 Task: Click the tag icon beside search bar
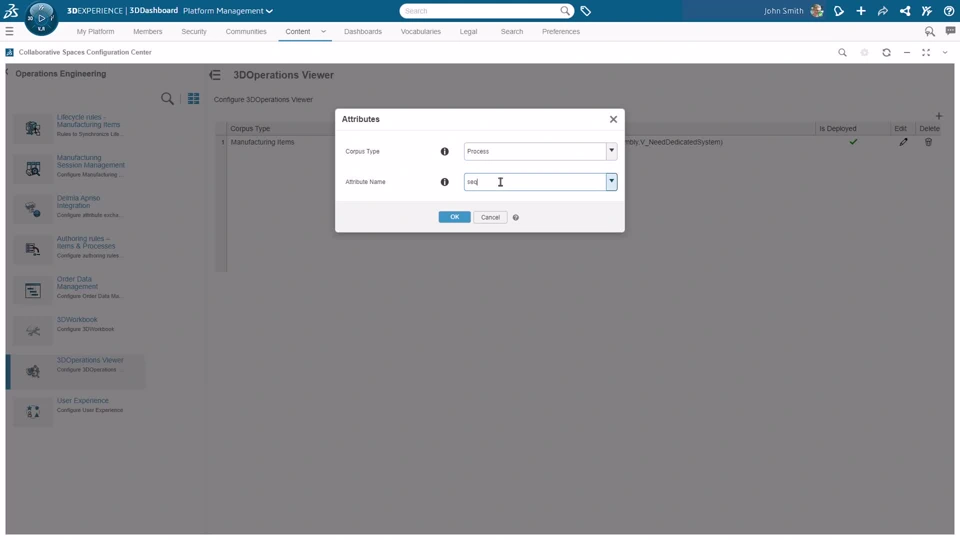(586, 11)
